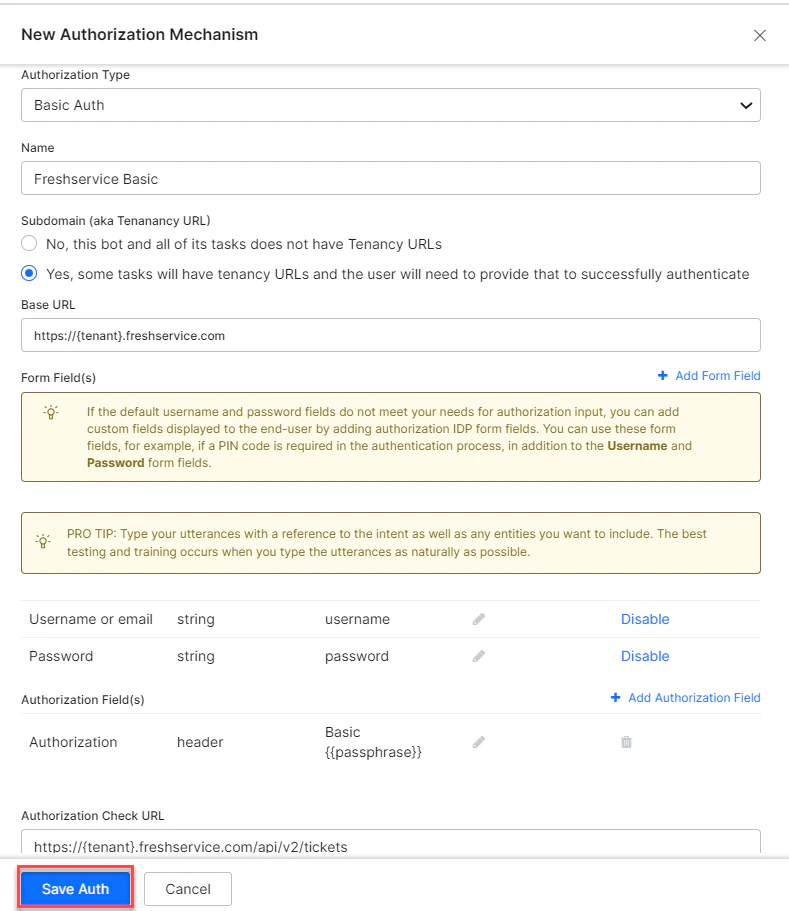789x911 pixels.
Task: Select 'No, this bot does not have Tenancy URLs'
Action: coord(29,242)
